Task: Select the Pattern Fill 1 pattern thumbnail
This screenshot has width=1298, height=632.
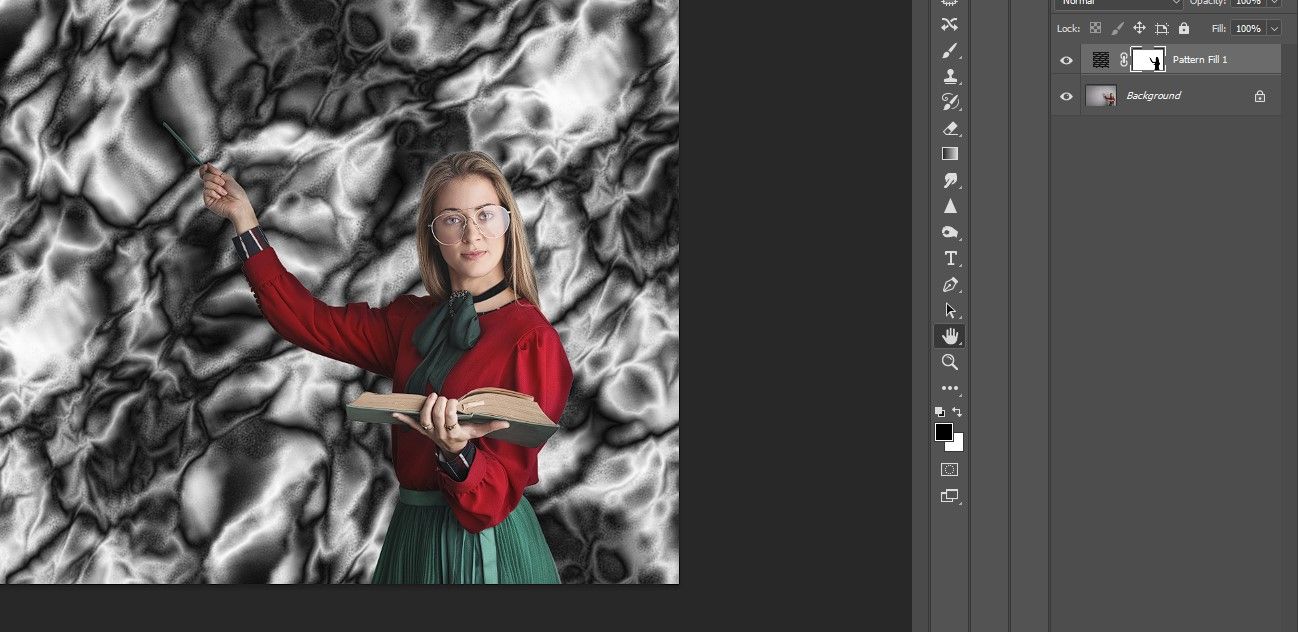Action: [1101, 60]
